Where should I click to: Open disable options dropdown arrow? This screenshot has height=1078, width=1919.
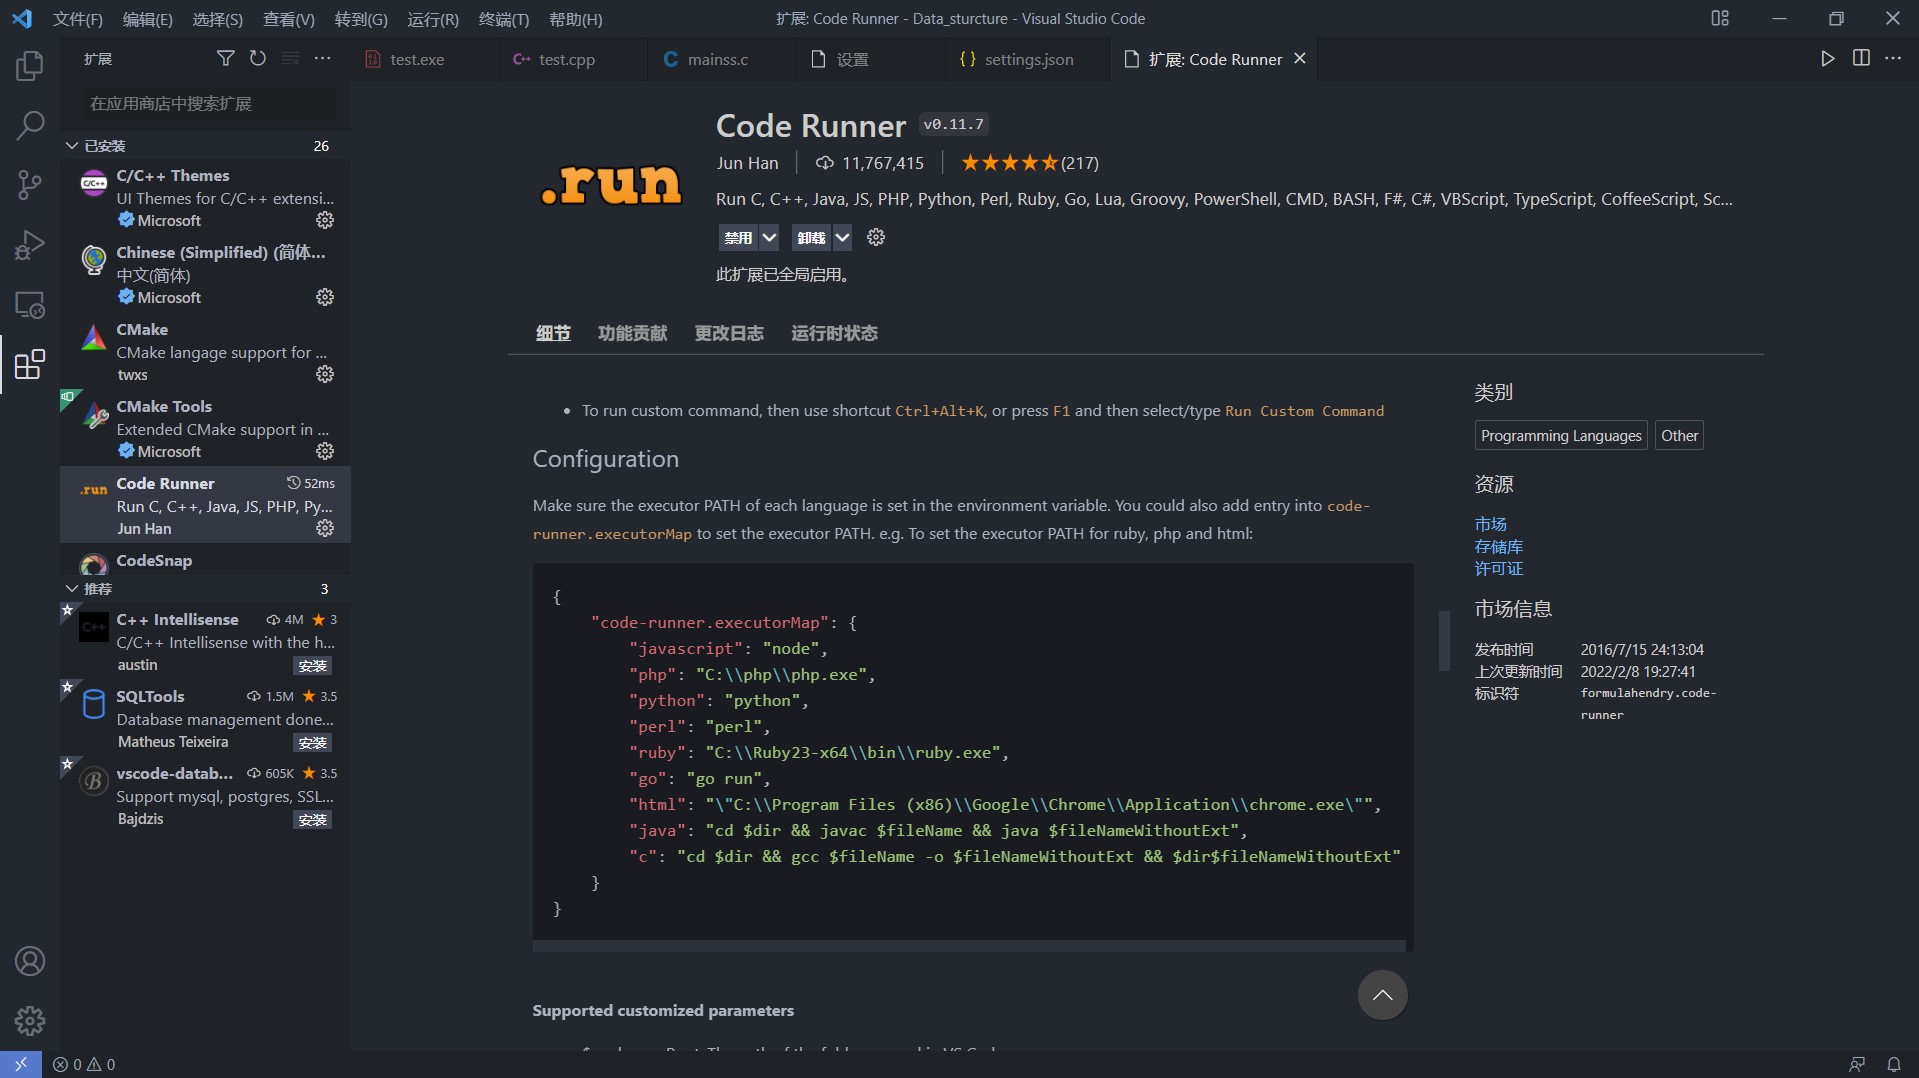point(769,237)
